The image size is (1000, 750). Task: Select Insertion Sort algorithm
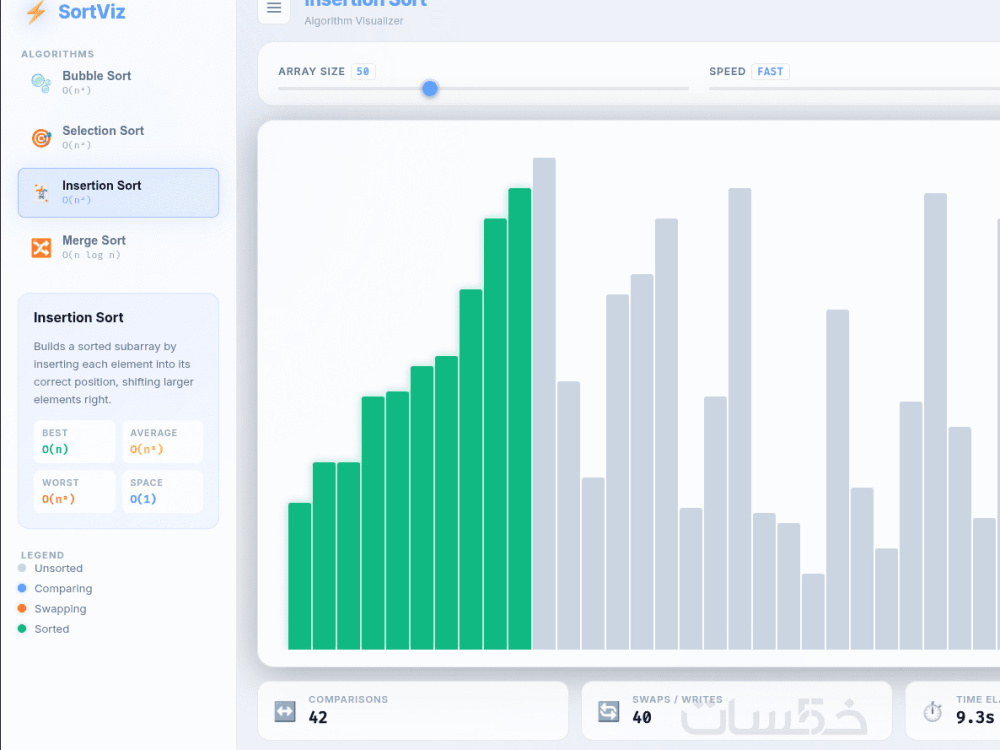coord(119,193)
